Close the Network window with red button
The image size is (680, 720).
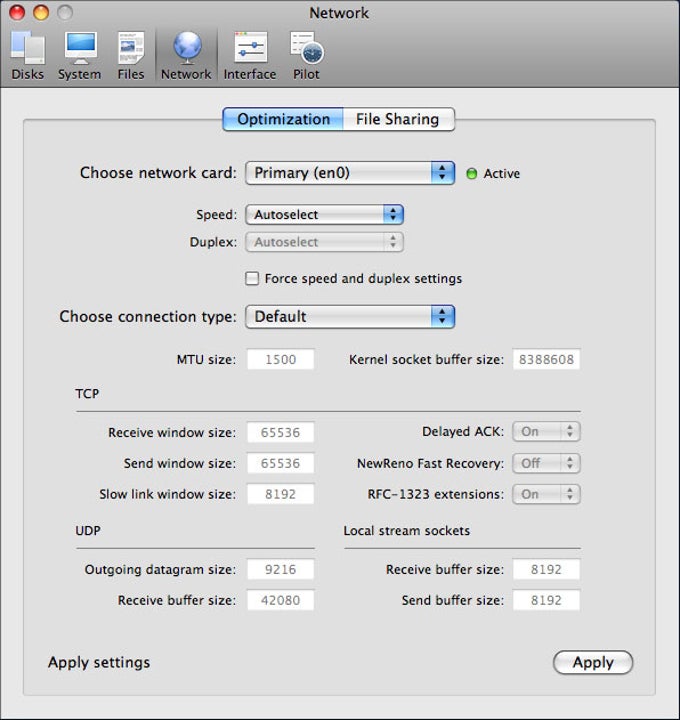pos(17,12)
